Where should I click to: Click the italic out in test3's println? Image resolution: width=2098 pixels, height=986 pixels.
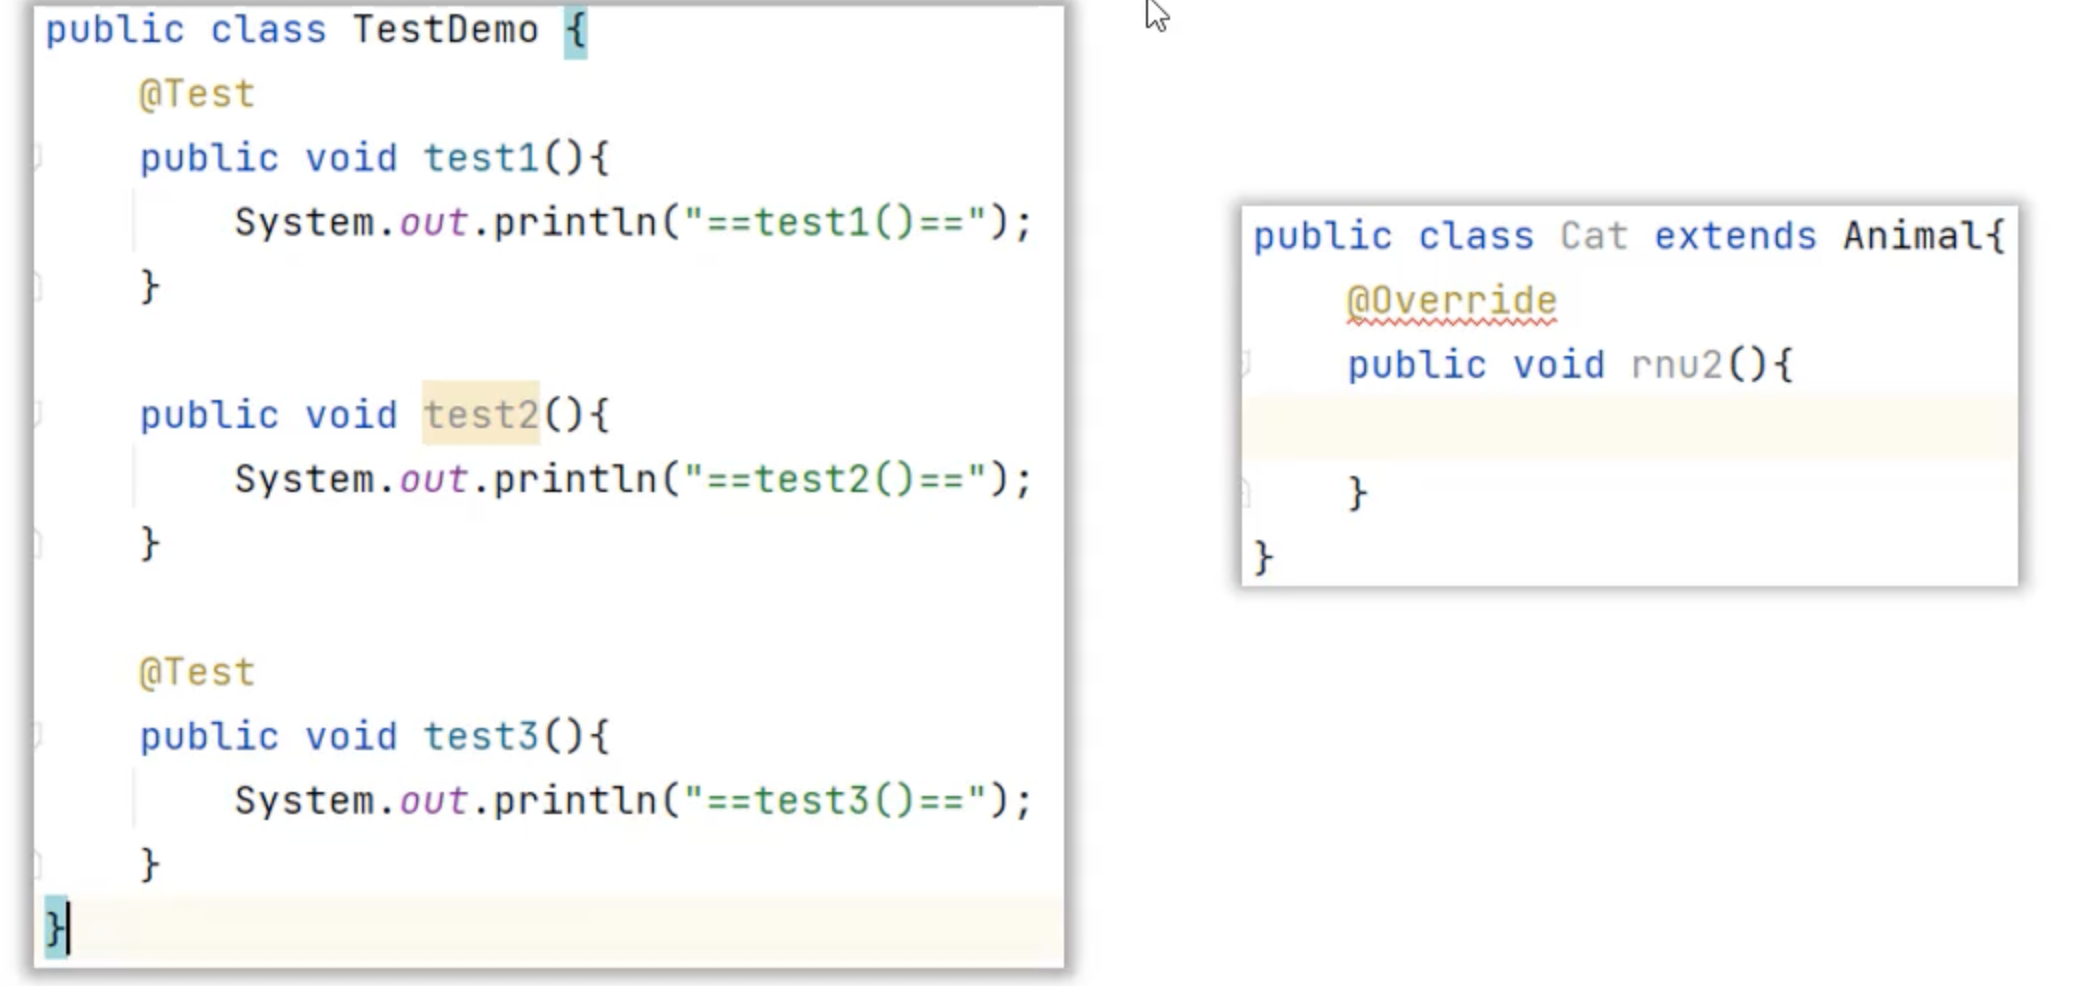click(434, 801)
